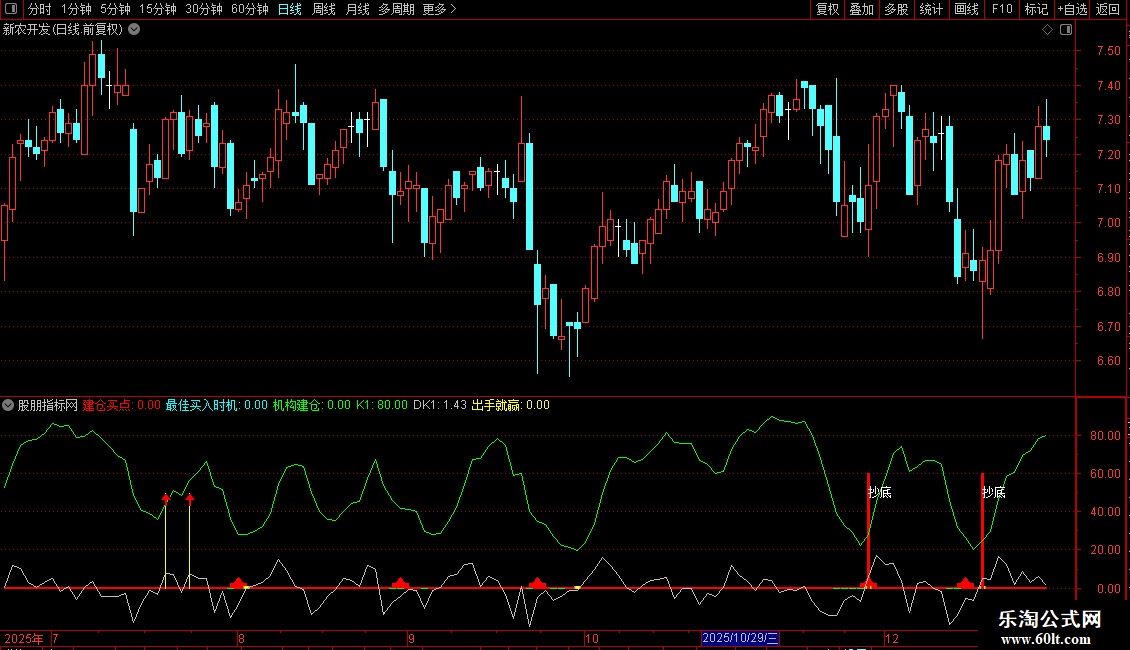Click the K1: 80.00 value label
The height and width of the screenshot is (650, 1130).
pos(381,405)
